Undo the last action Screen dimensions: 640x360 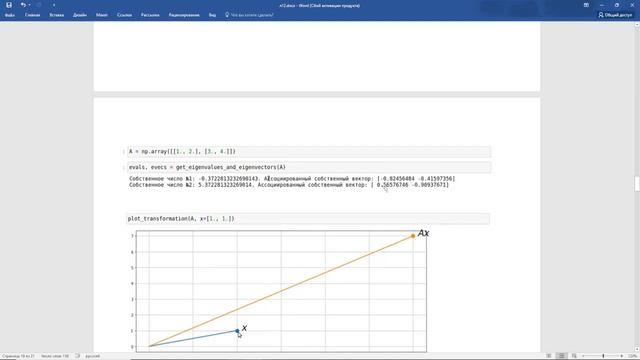(23, 5)
